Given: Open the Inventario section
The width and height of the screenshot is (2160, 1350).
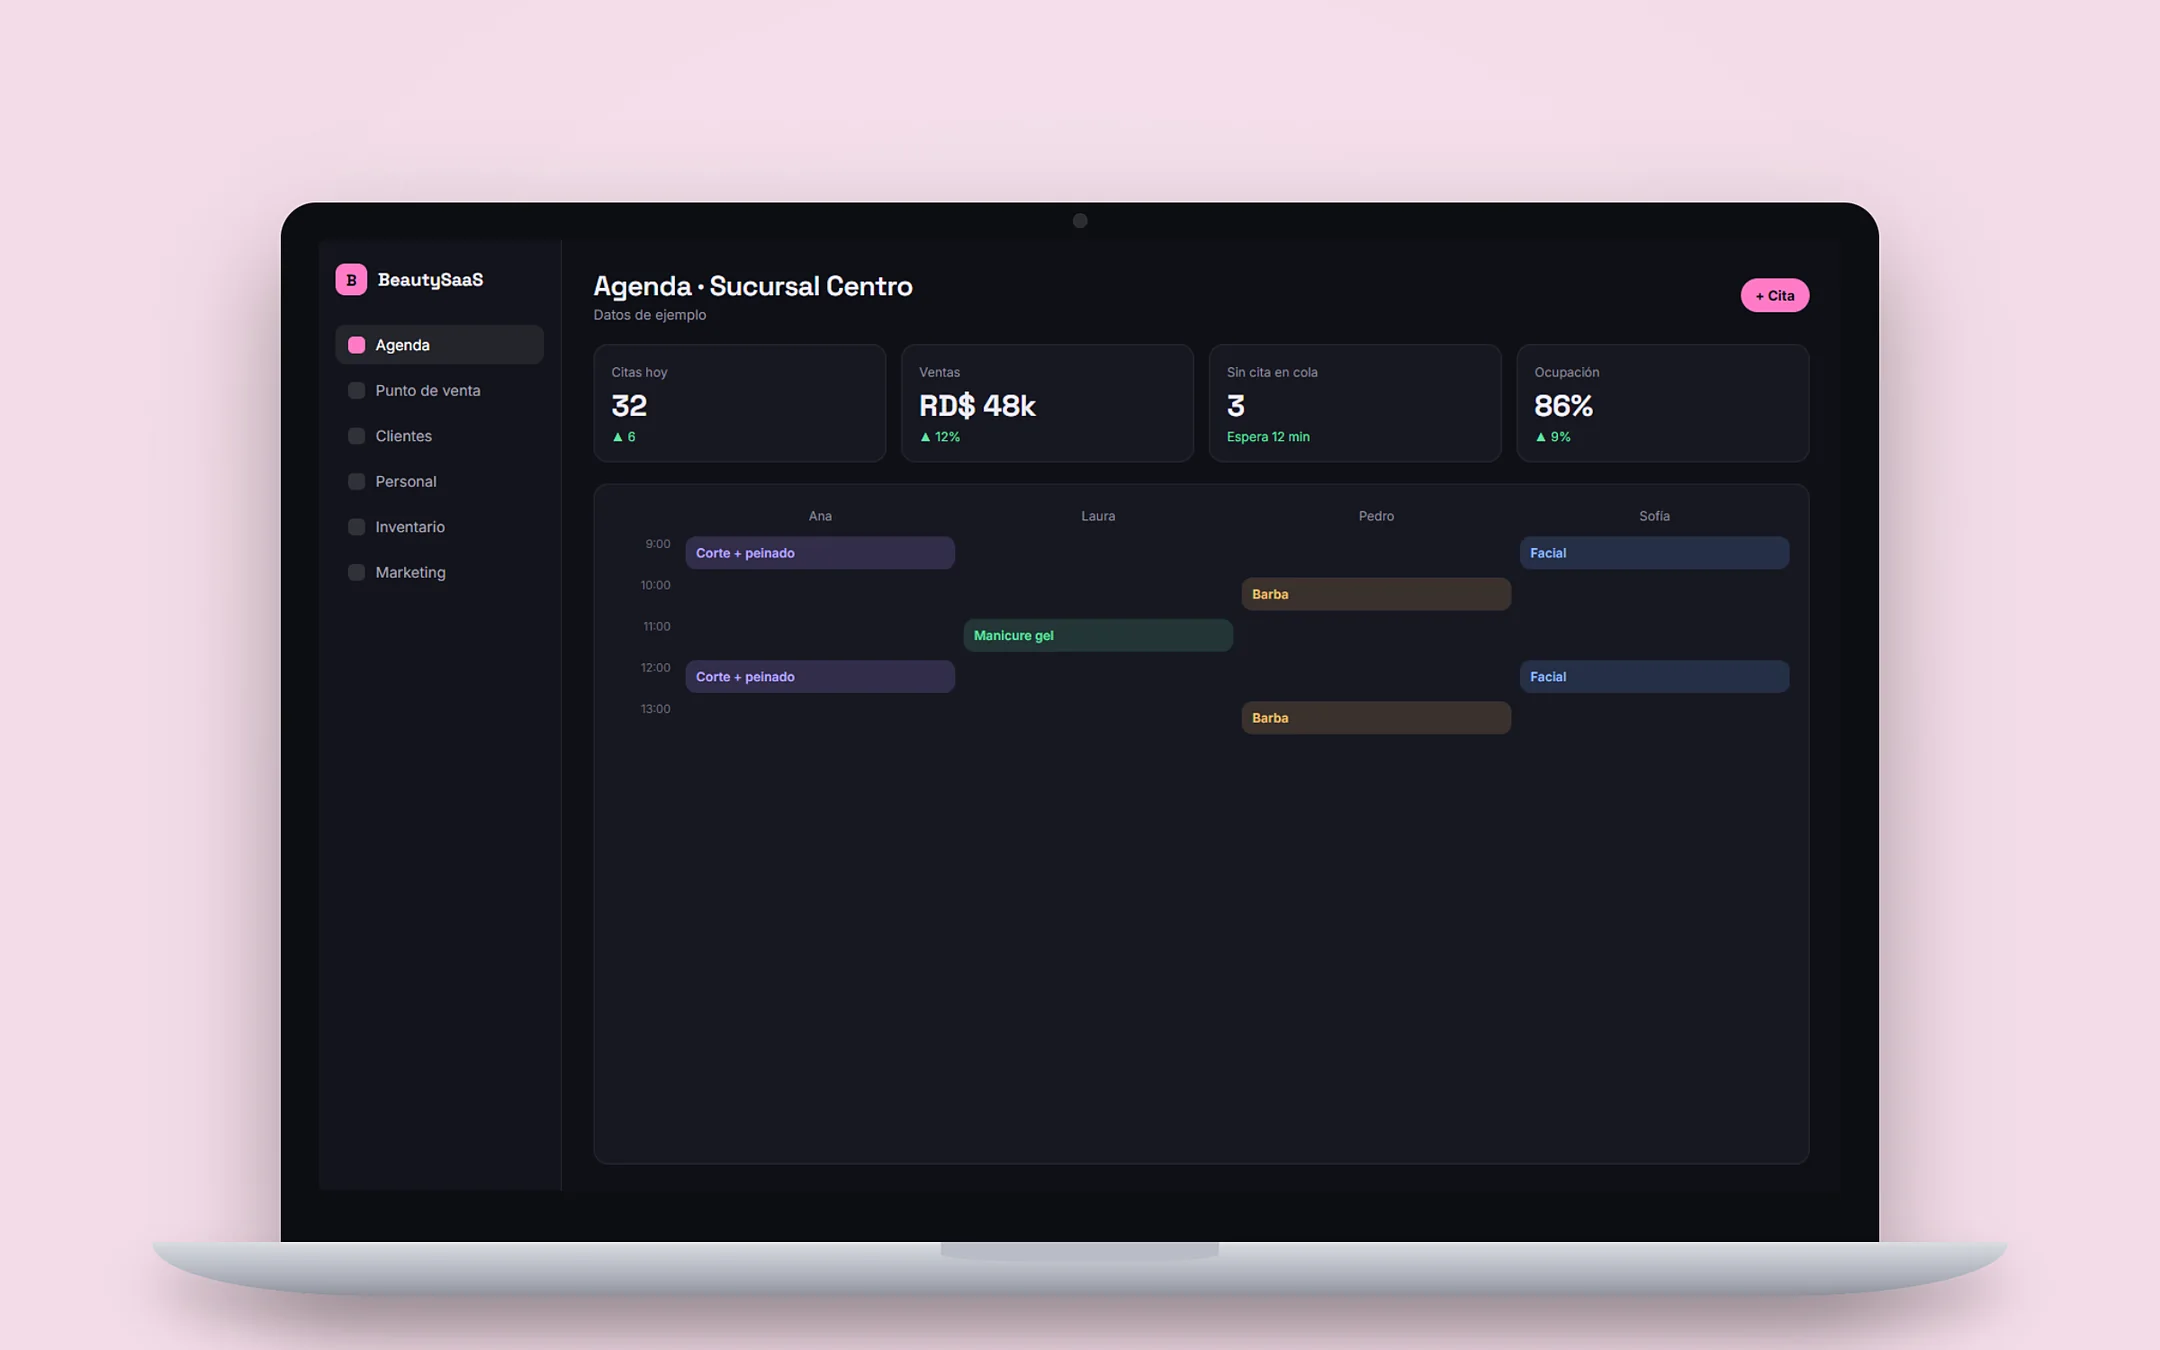Looking at the screenshot, I should pos(439,527).
